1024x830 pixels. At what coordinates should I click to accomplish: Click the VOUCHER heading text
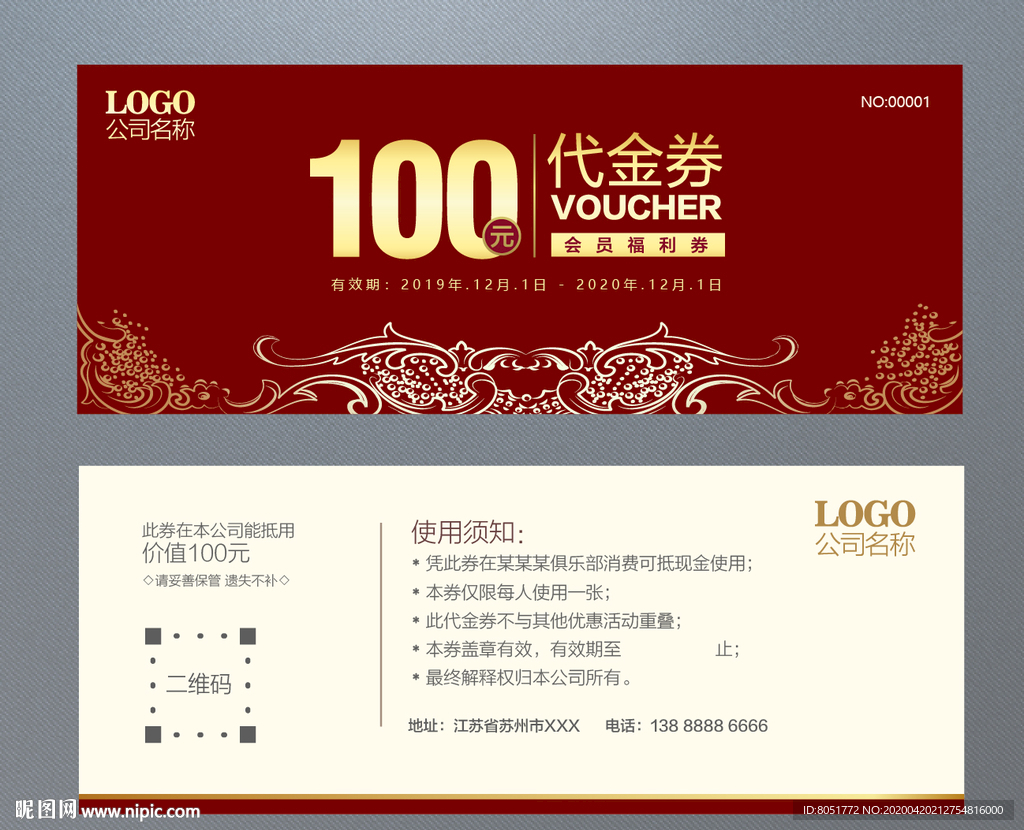[636, 208]
